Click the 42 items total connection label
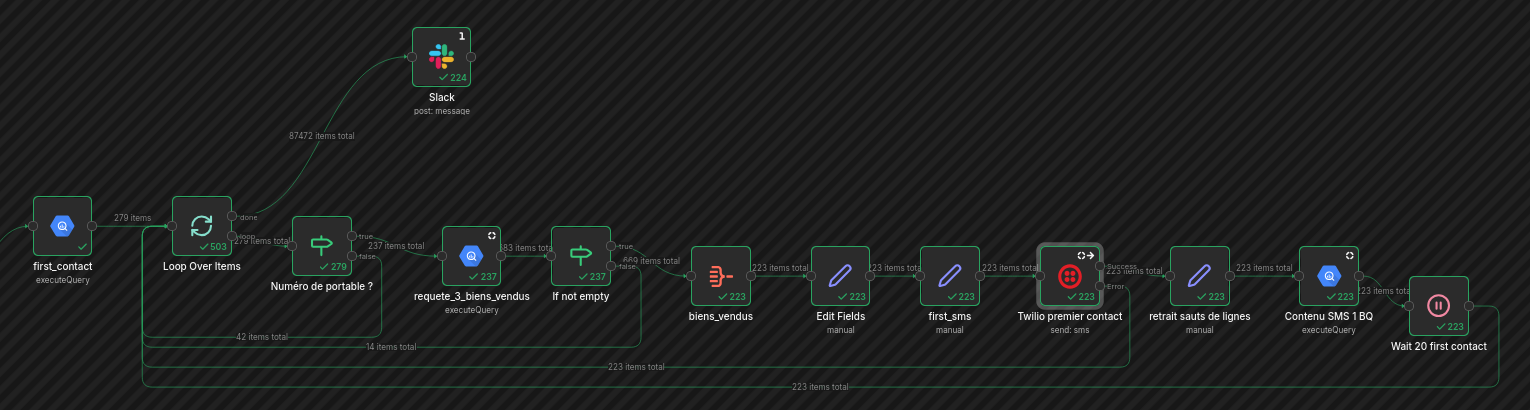This screenshot has width=1530, height=410. tap(263, 337)
